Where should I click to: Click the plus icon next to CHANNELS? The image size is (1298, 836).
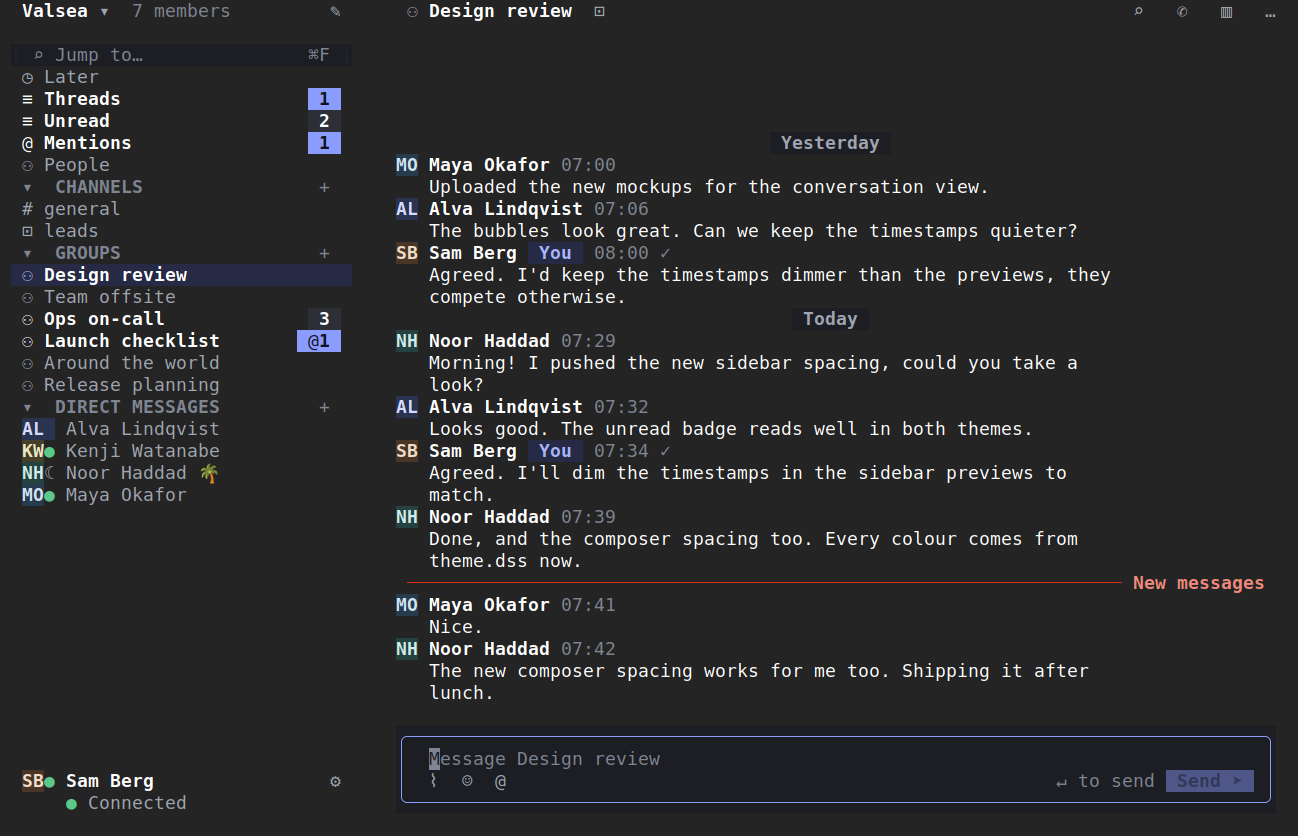[324, 187]
